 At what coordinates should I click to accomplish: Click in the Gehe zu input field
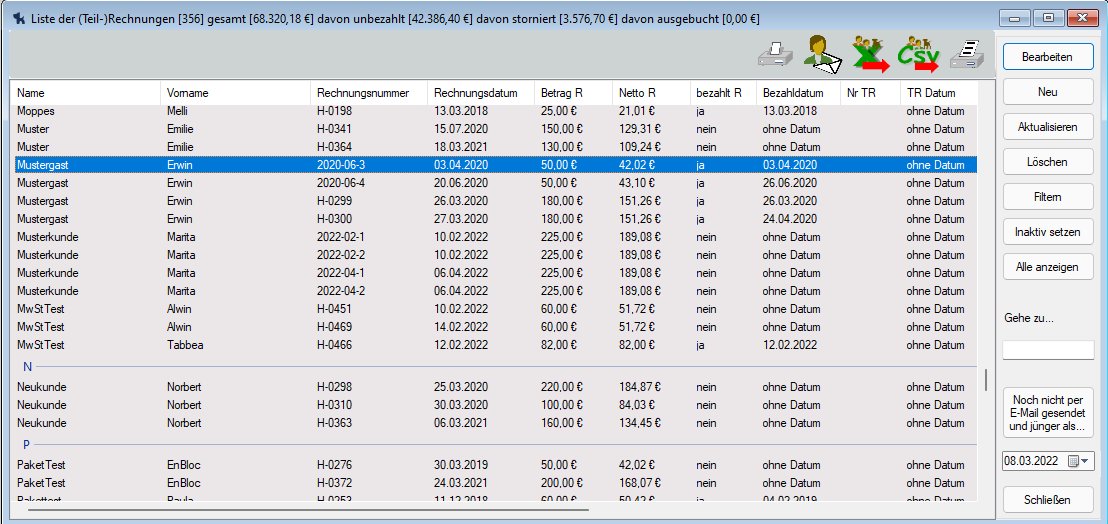click(x=1048, y=350)
